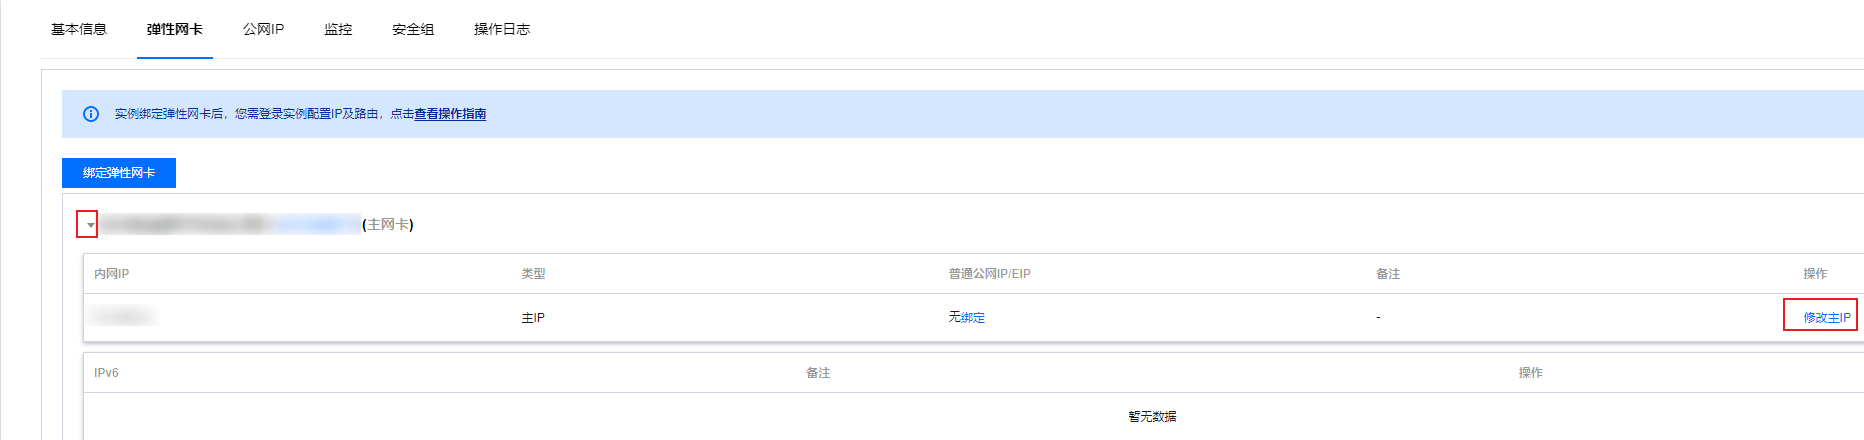
Task: Click the 普通公网IP/EIP column header
Action: (989, 273)
